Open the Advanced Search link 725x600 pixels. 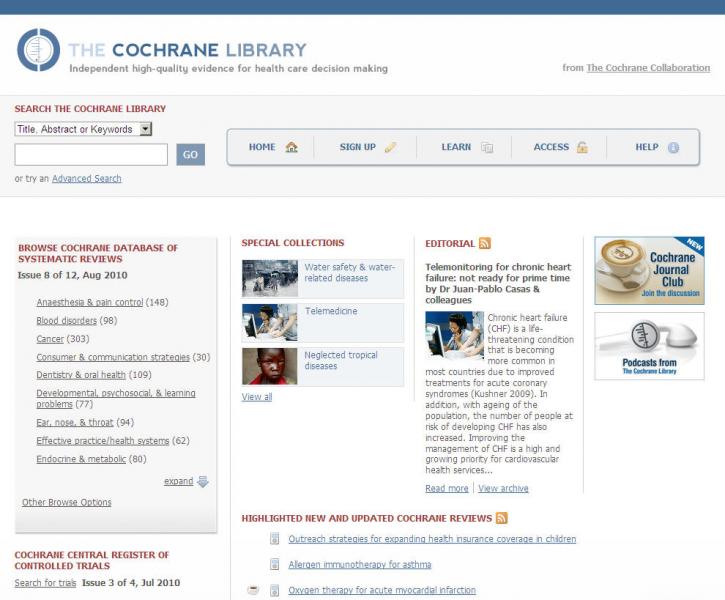click(x=86, y=178)
